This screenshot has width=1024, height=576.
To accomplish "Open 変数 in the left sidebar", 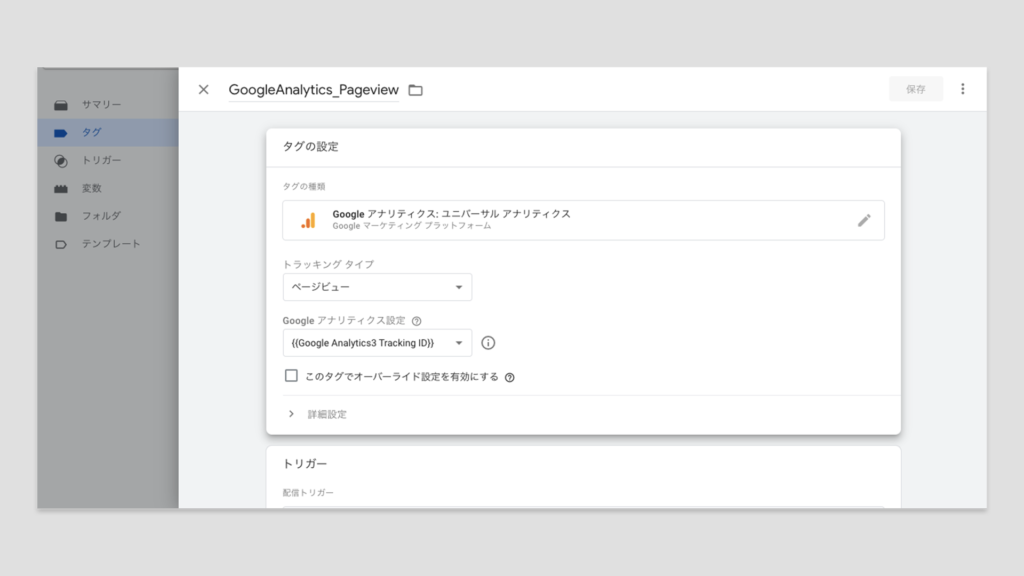I will click(x=91, y=188).
